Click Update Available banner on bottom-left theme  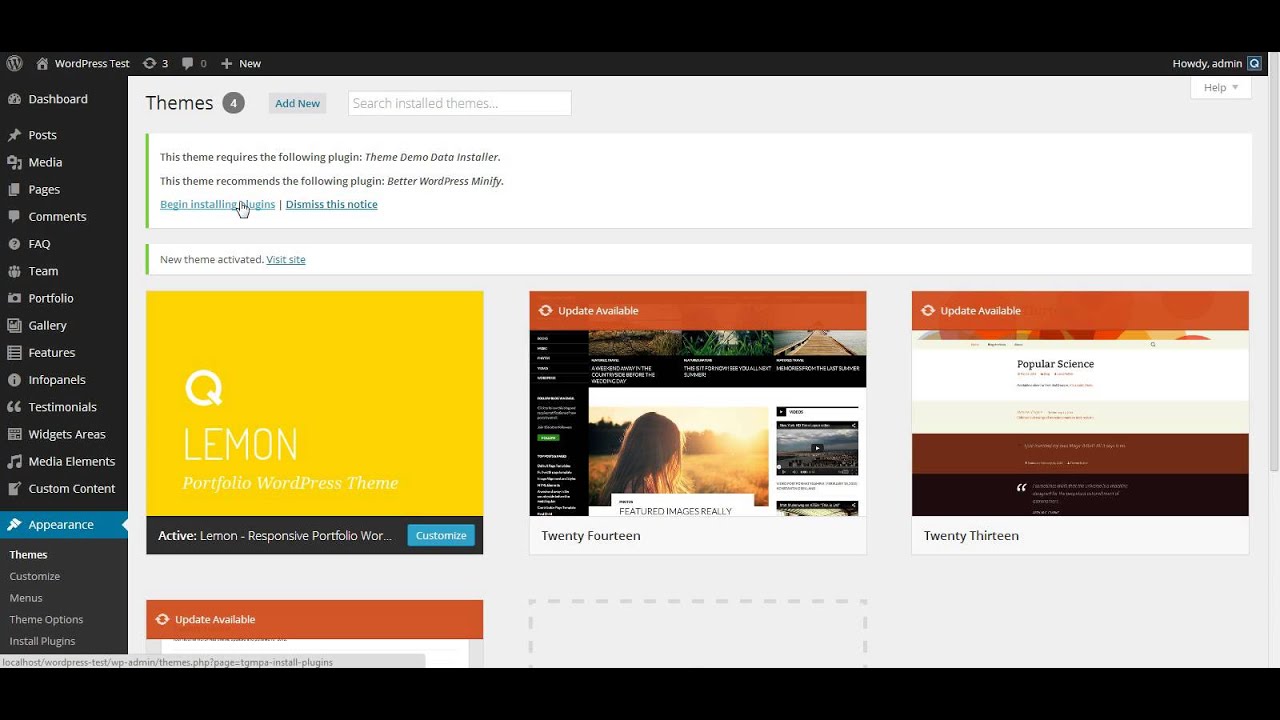click(314, 619)
